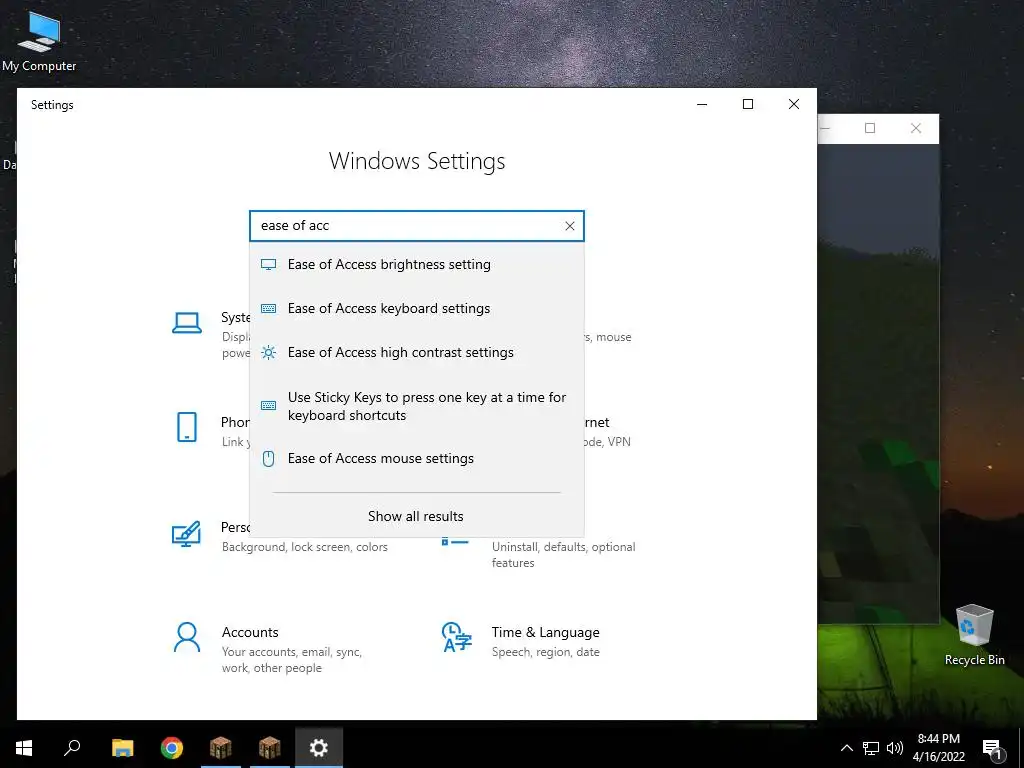The image size is (1024, 768).
Task: Maximize the background Minecraft window
Action: (870, 129)
